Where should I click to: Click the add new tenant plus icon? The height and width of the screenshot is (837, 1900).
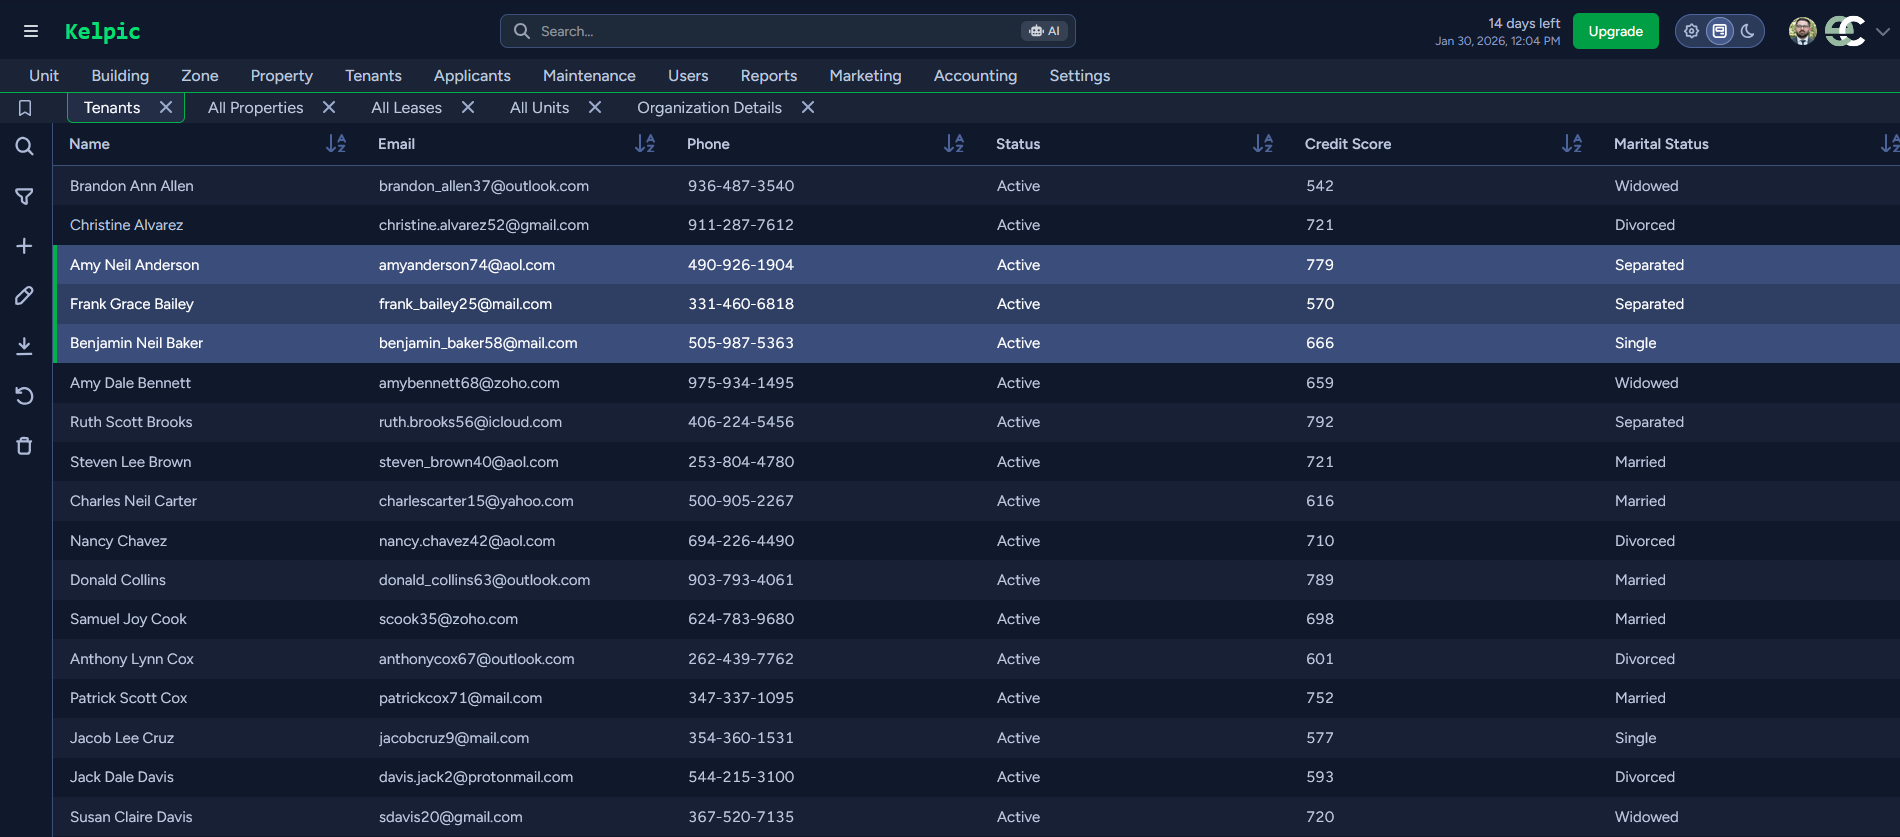click(25, 246)
